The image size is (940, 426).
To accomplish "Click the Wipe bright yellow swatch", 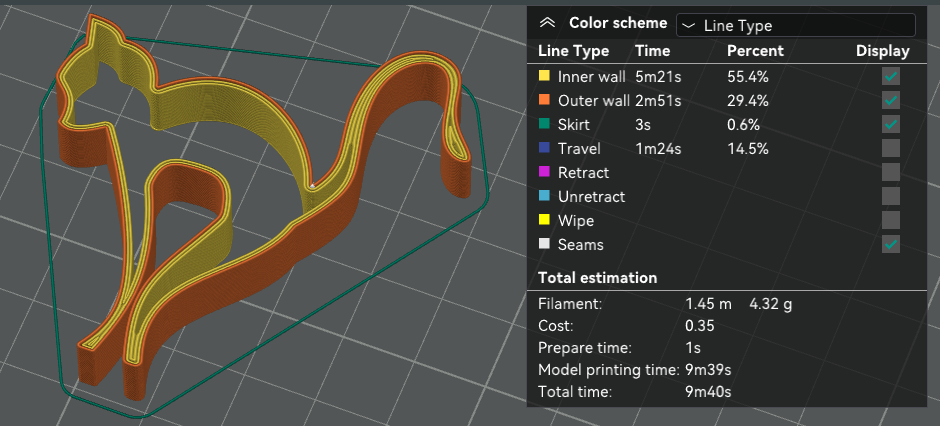I will (544, 220).
